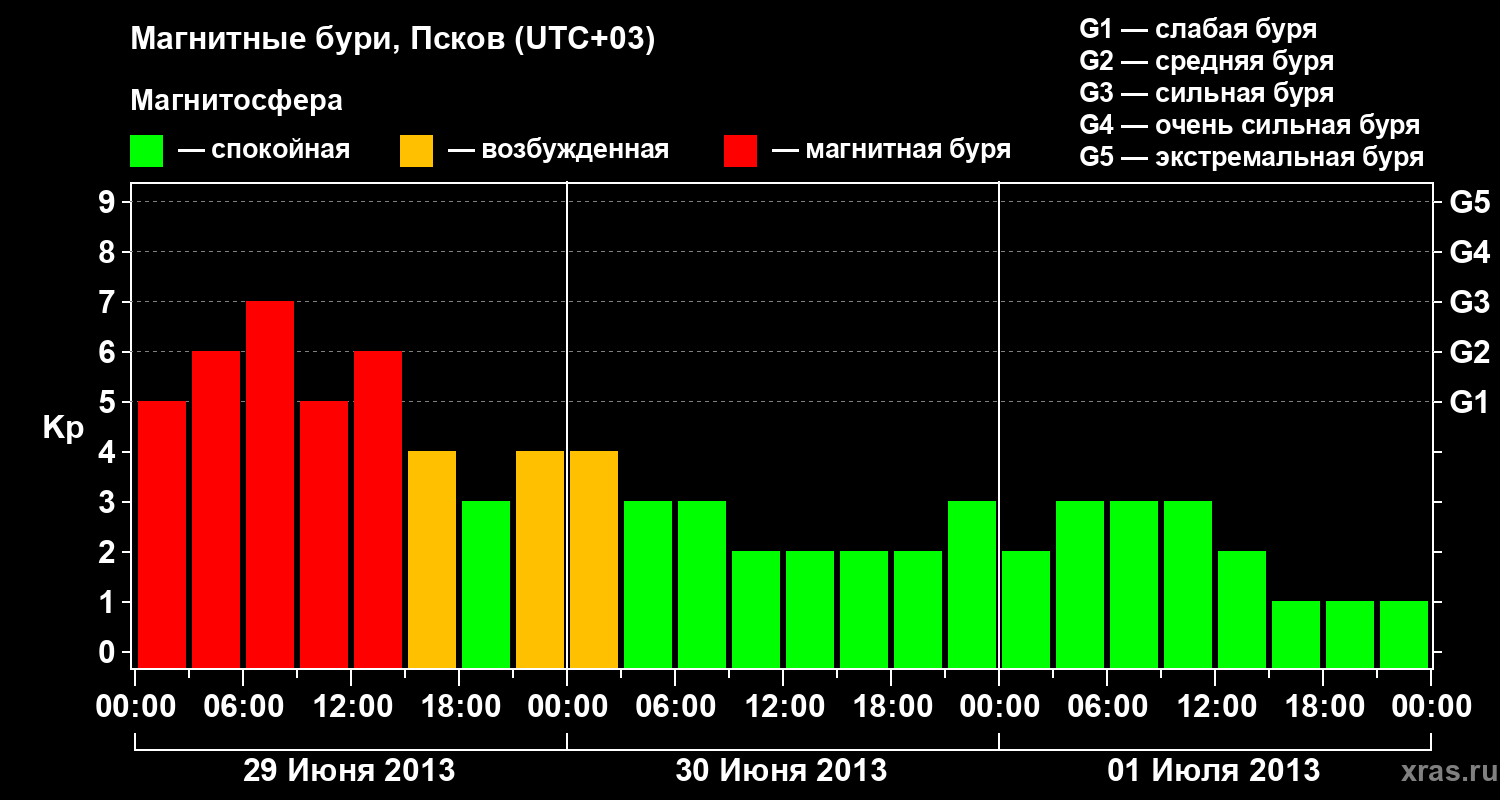
Task: Click the last green bar on 01 Июля
Action: [1404, 634]
